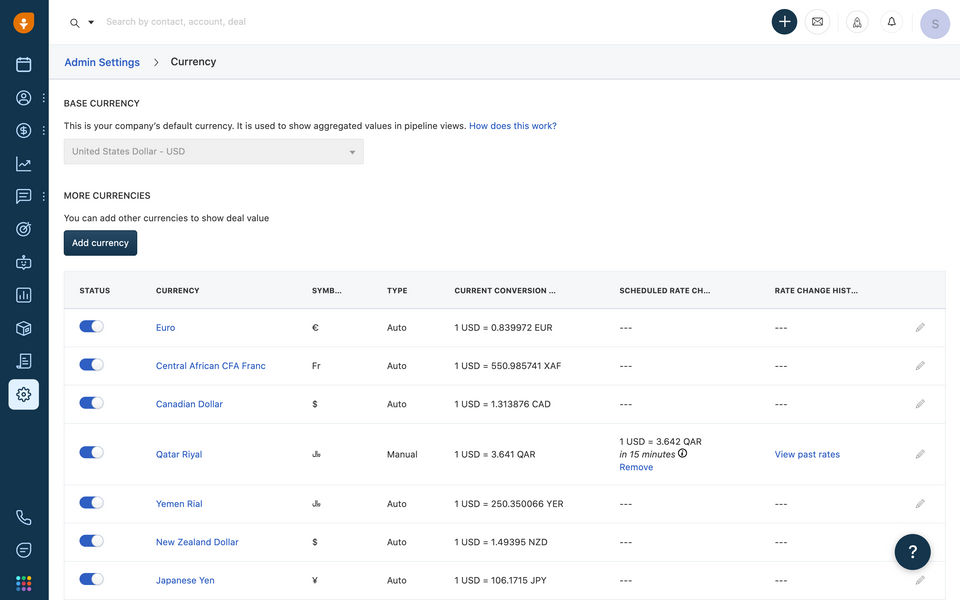960x600 pixels.
Task: Open Admin Settings gear icon in sidebar
Action: tap(24, 394)
